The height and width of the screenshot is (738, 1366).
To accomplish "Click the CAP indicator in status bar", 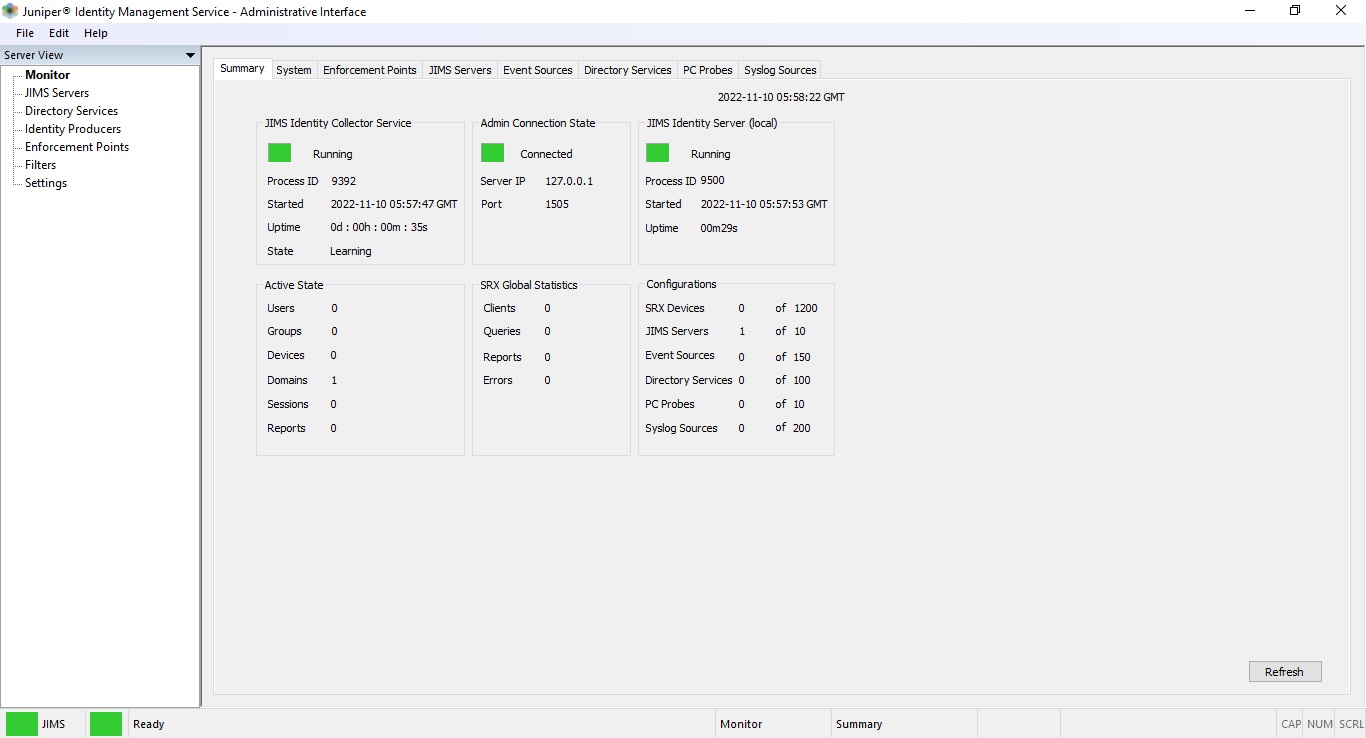I will pyautogui.click(x=1291, y=724).
